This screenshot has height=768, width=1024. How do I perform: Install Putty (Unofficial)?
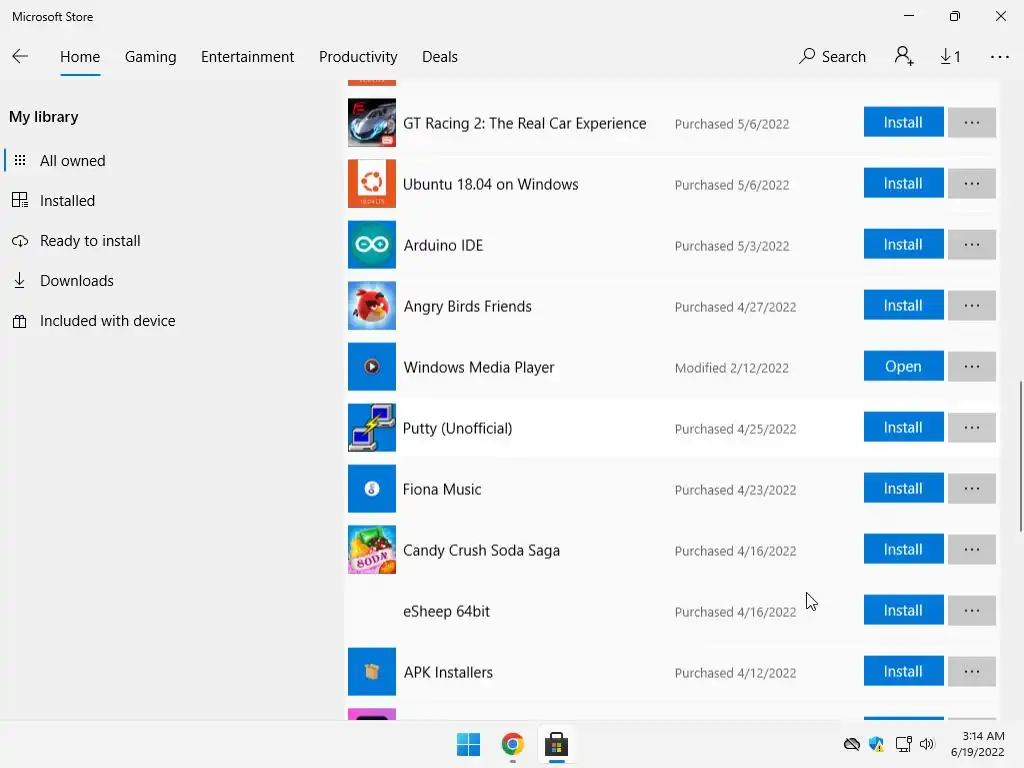[x=903, y=427]
